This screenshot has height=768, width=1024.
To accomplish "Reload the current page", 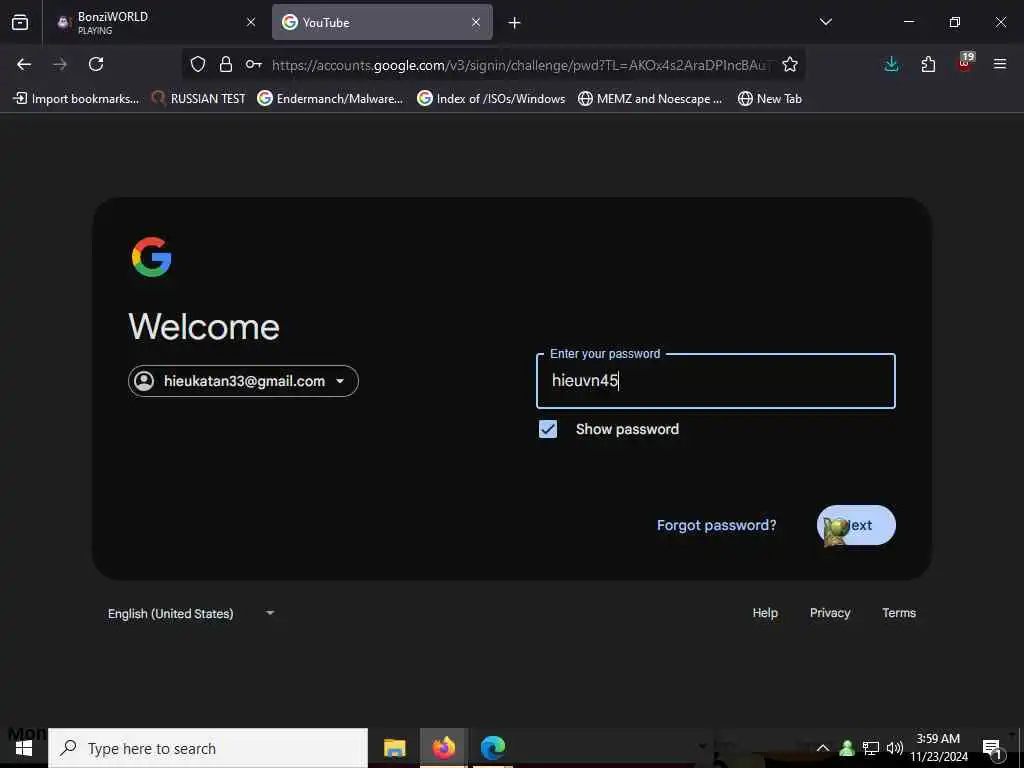I will click(x=96, y=64).
